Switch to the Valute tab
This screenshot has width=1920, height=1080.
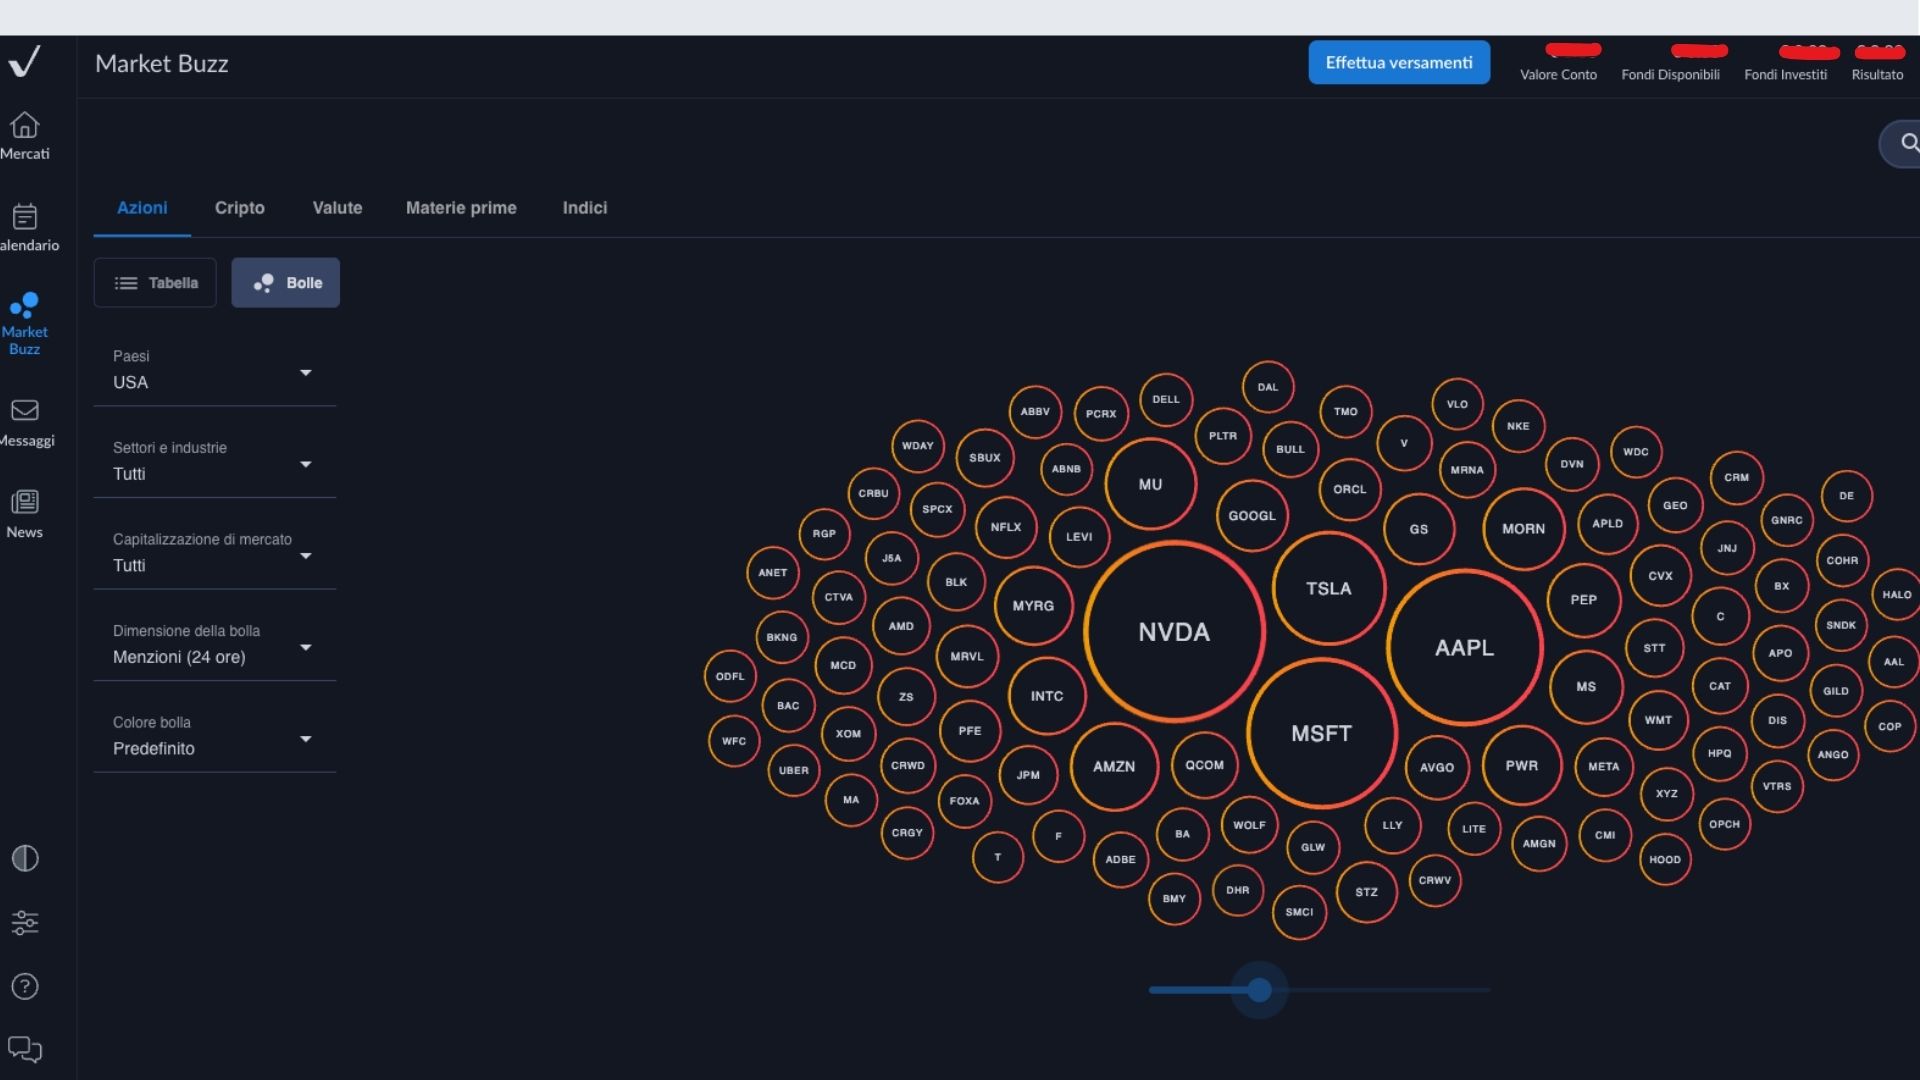click(x=337, y=208)
